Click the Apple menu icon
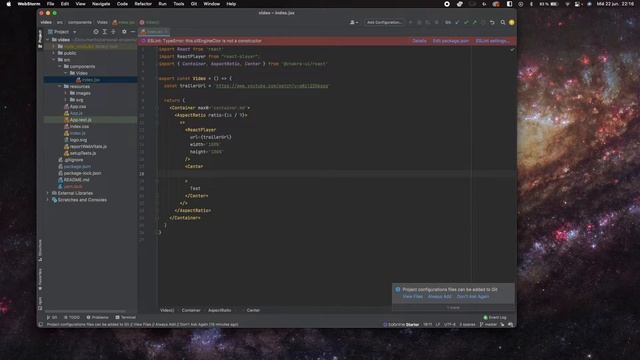This screenshot has width=640, height=360. (9, 4)
